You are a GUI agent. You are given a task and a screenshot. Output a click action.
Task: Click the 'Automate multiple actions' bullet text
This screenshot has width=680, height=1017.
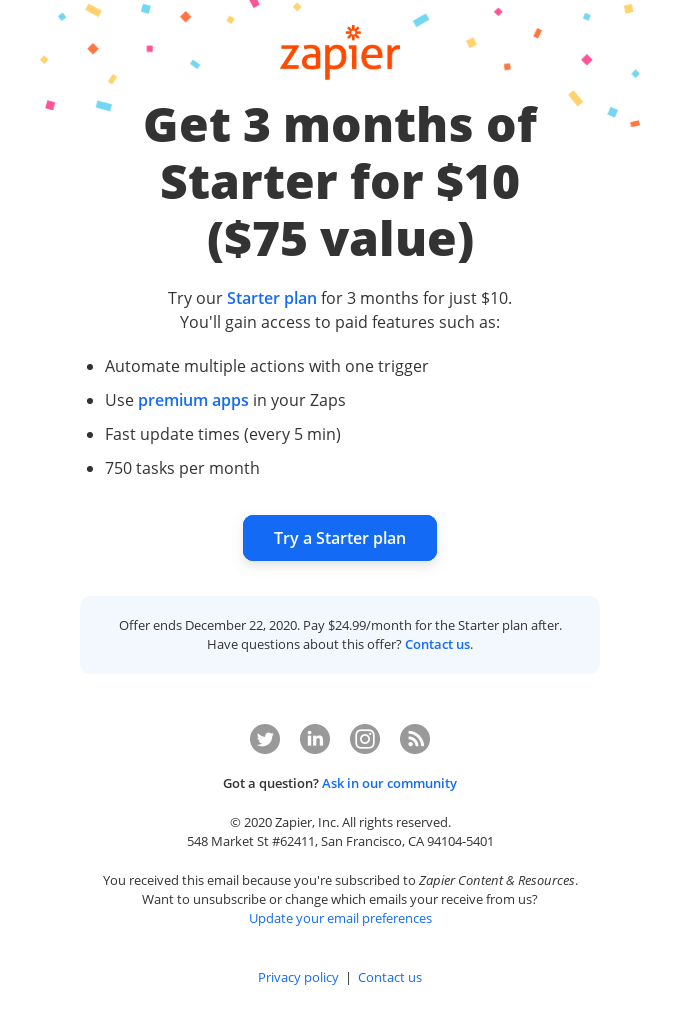(266, 366)
